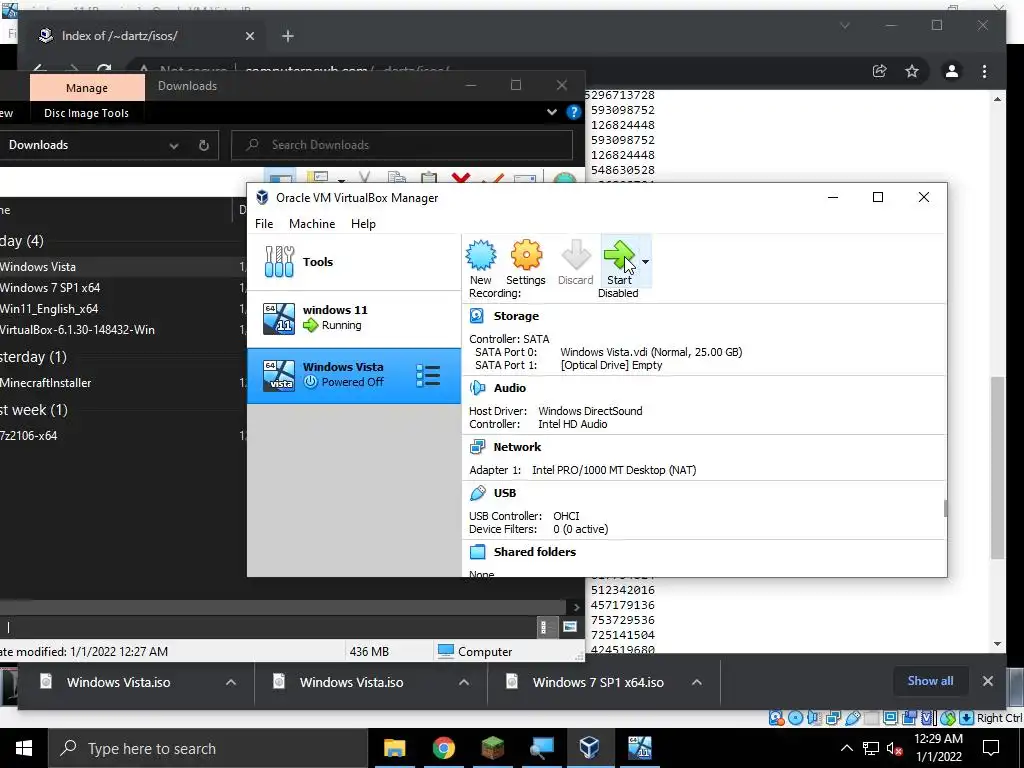This screenshot has width=1024, height=768.
Task: Click the Shared folders folder icon
Action: click(x=477, y=552)
